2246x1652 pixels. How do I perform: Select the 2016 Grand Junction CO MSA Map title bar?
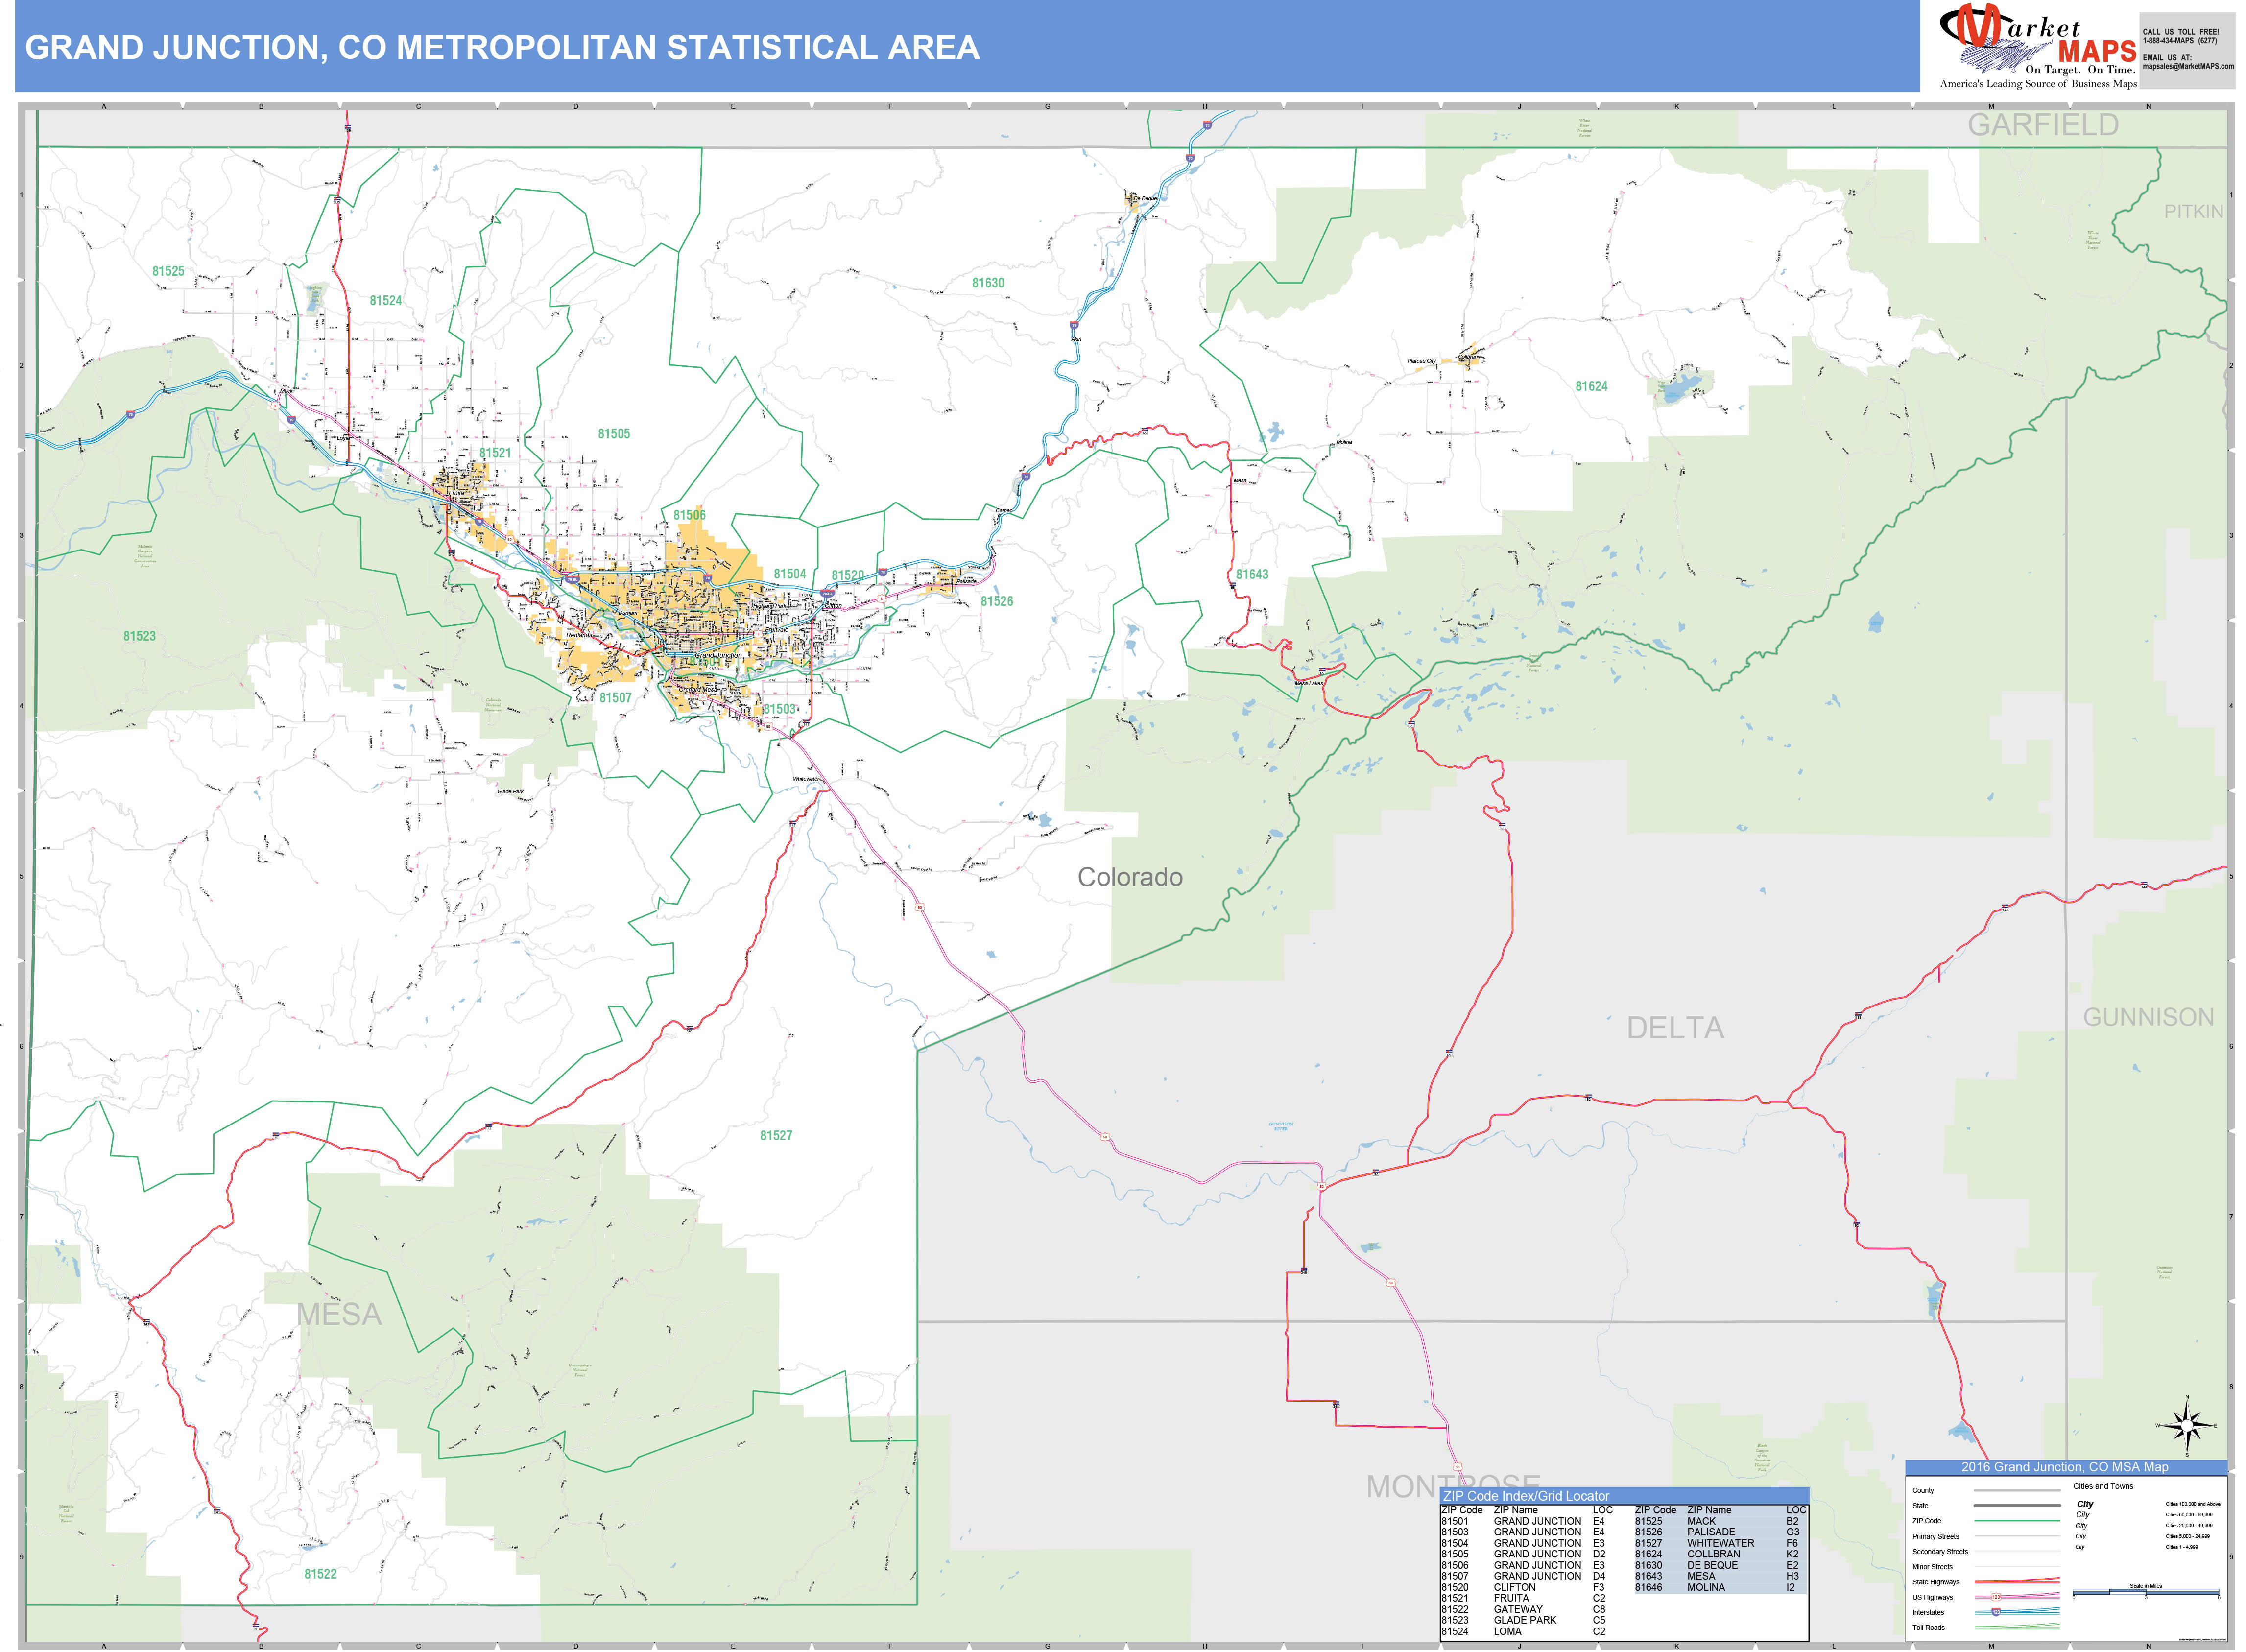(2065, 1467)
